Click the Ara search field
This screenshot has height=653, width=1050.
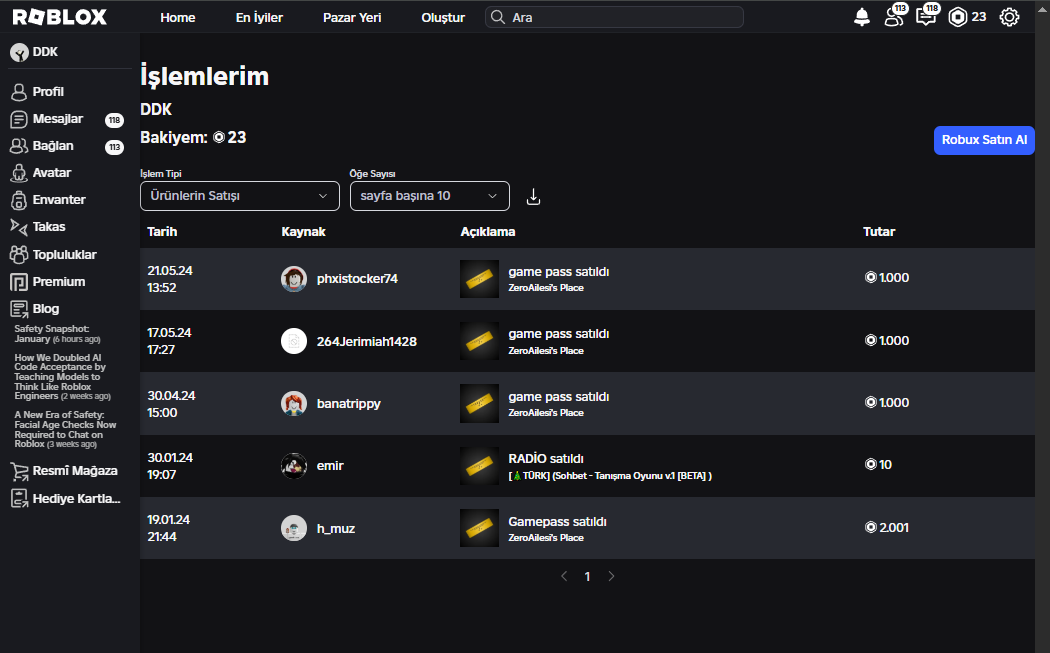pos(614,17)
